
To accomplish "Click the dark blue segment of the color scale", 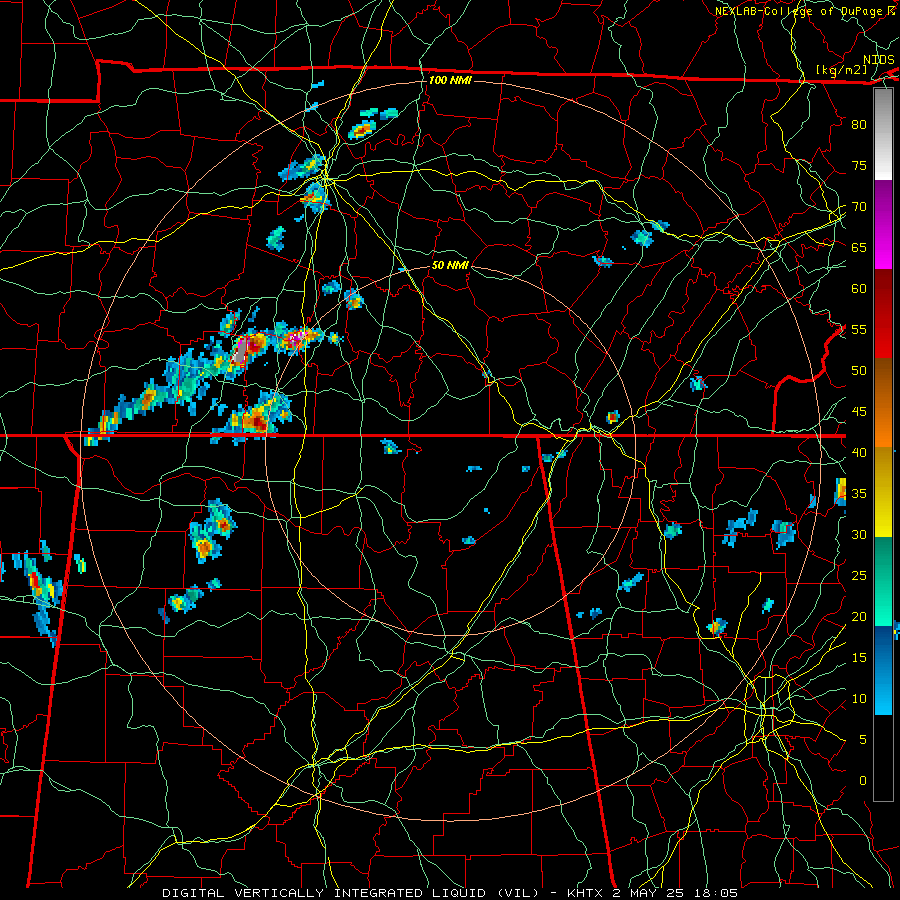I will click(x=883, y=649).
